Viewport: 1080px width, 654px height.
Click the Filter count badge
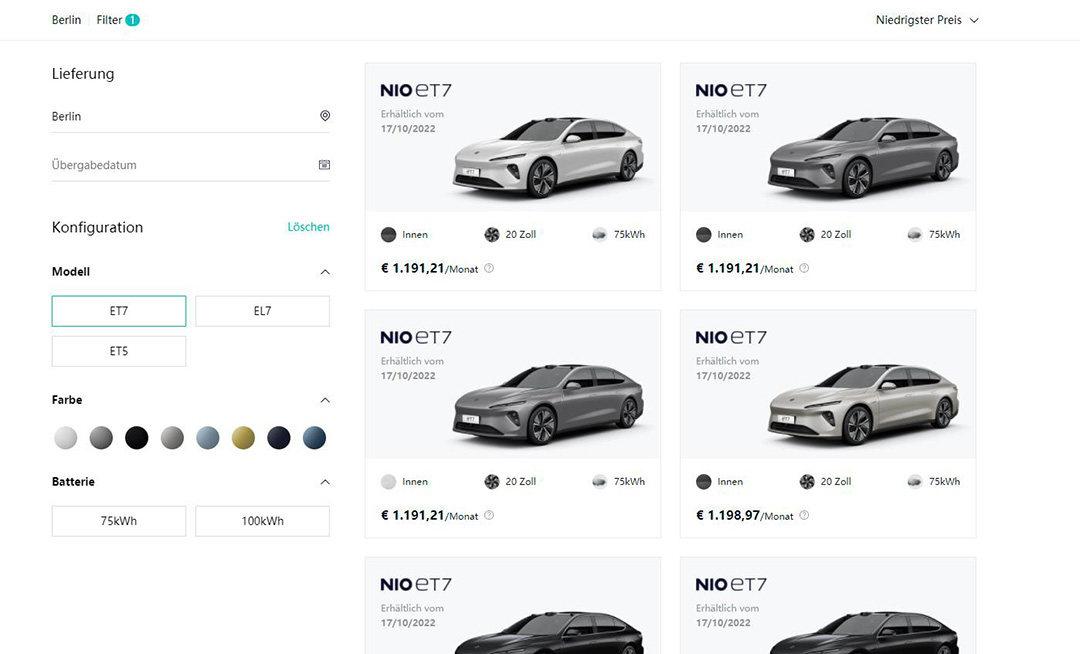133,20
